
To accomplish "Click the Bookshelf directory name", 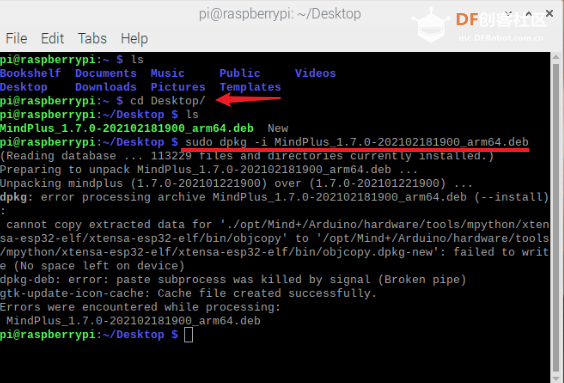I will [x=31, y=73].
